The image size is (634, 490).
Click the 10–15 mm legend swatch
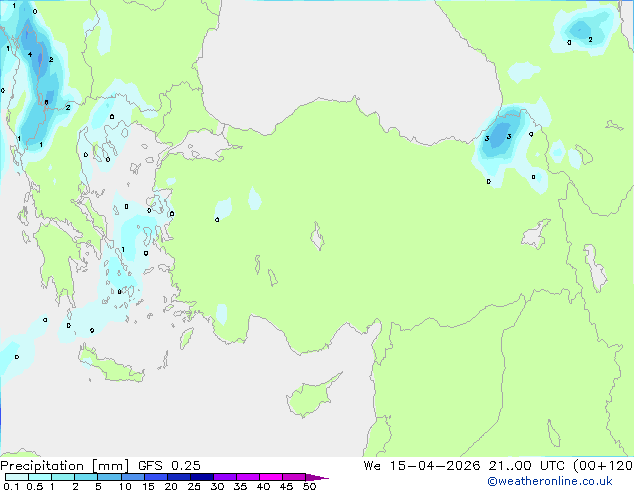133,477
